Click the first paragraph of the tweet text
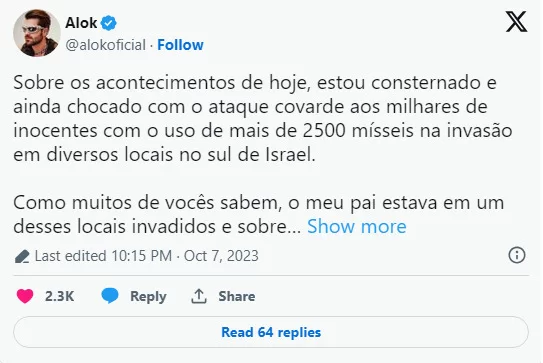The height and width of the screenshot is (363, 543). [262, 118]
